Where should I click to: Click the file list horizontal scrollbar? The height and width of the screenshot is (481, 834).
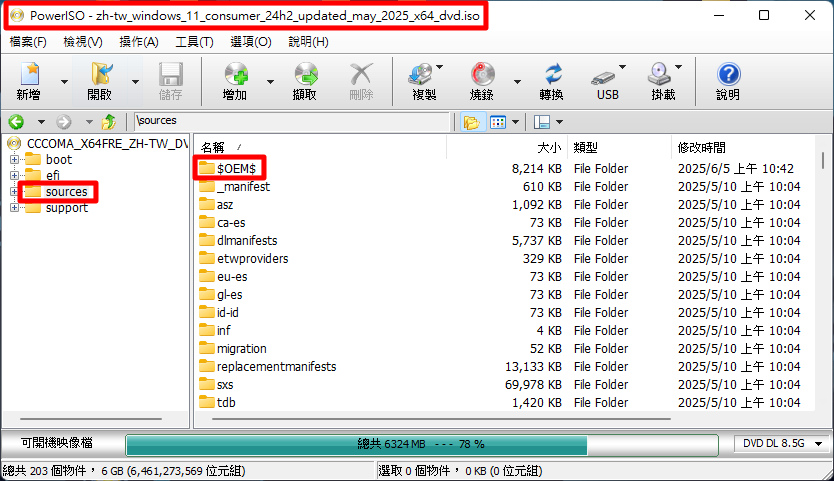tap(441, 419)
